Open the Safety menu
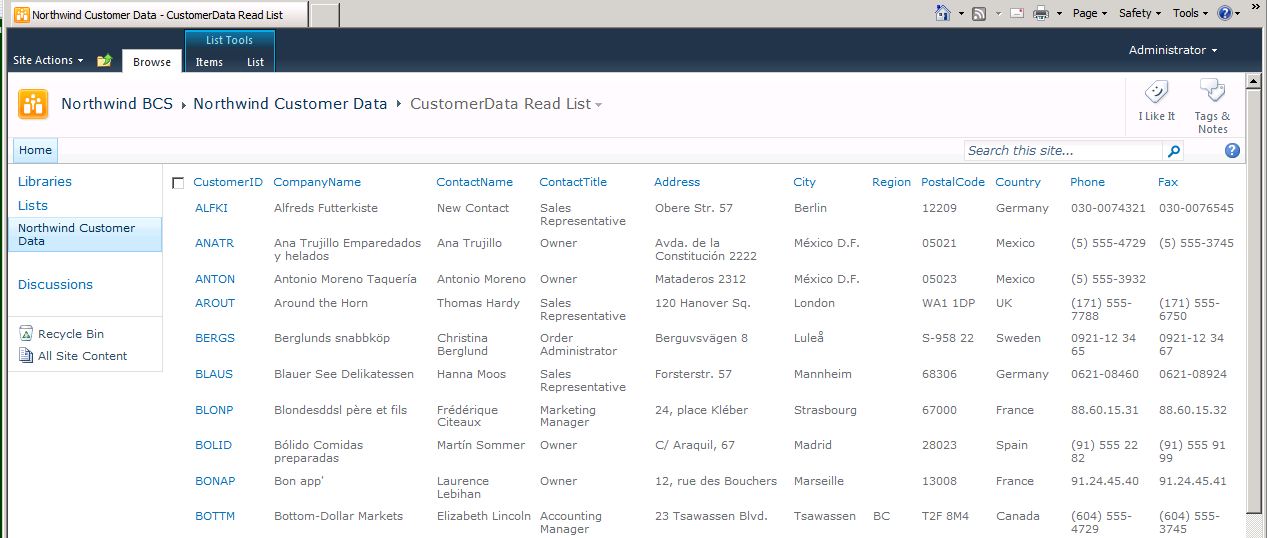The width and height of the screenshot is (1267, 538). (1140, 13)
